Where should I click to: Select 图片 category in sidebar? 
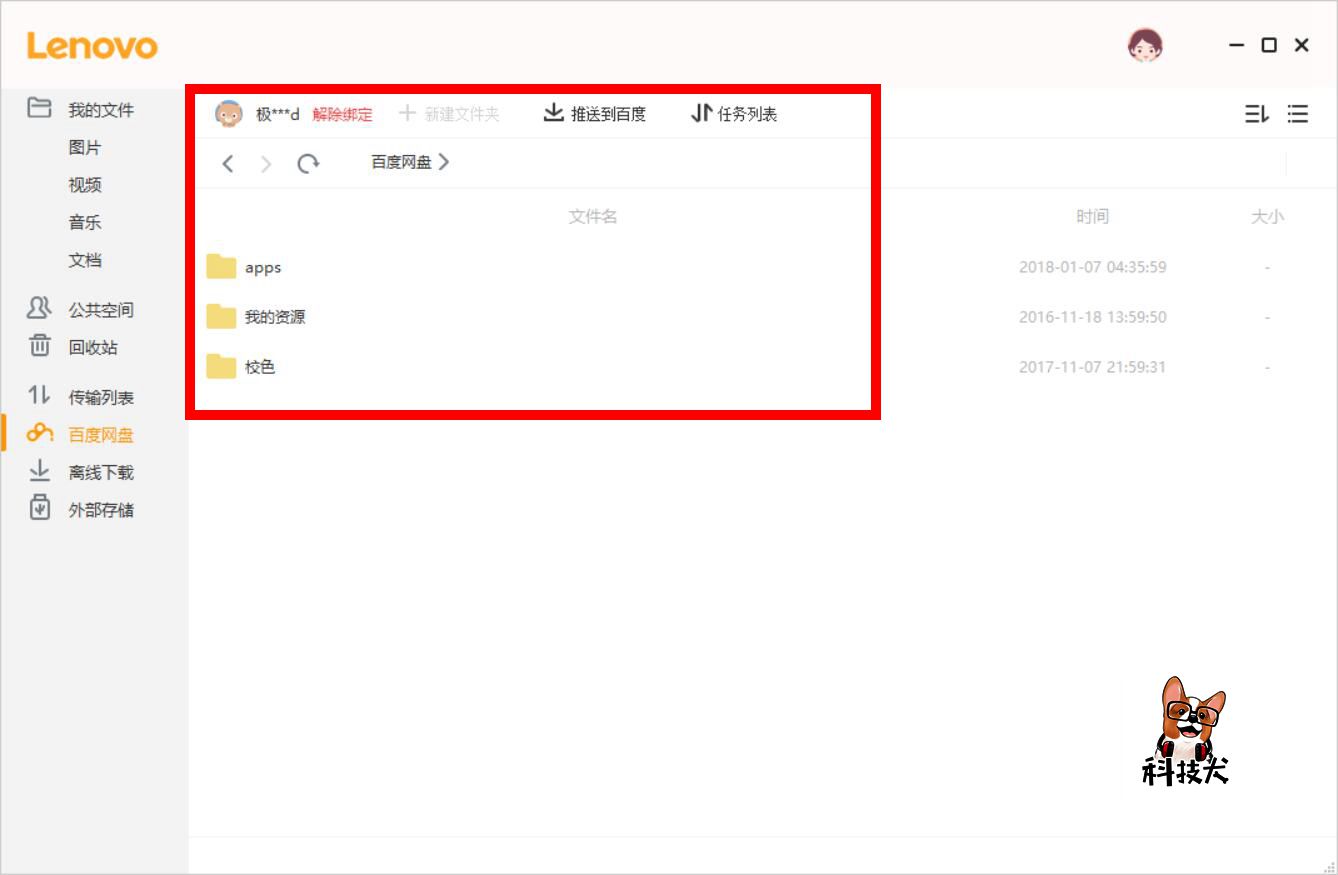coord(85,148)
